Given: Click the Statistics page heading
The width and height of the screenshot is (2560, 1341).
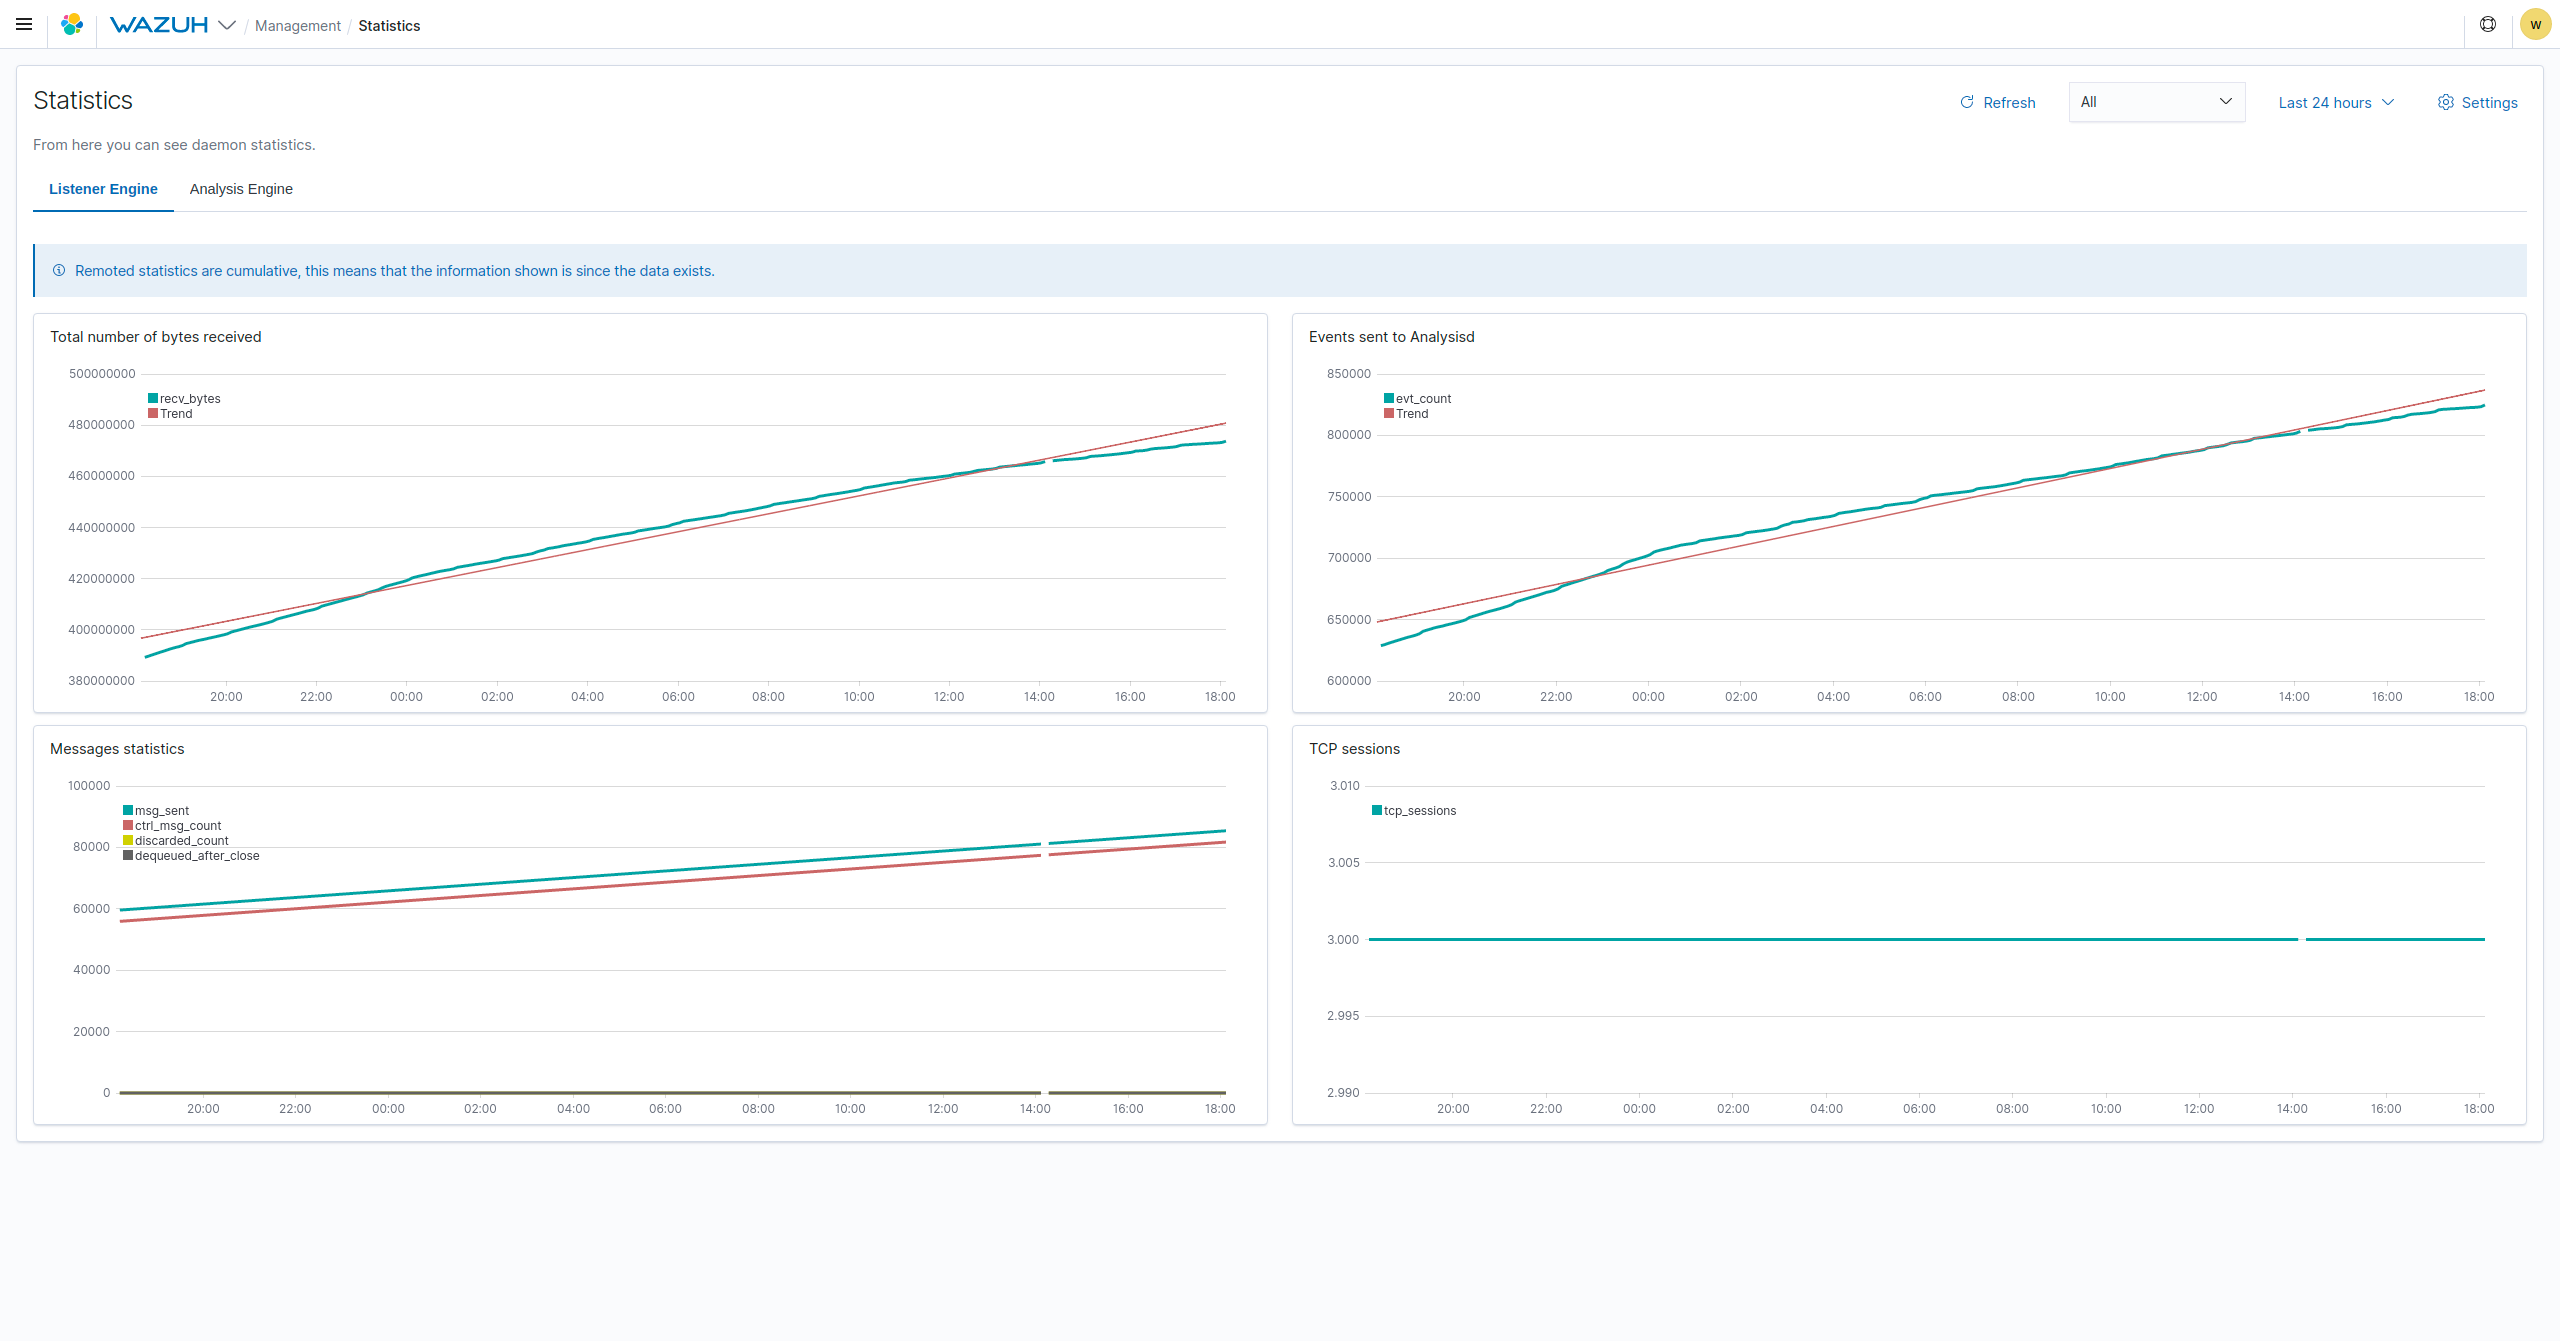Looking at the screenshot, I should (83, 101).
